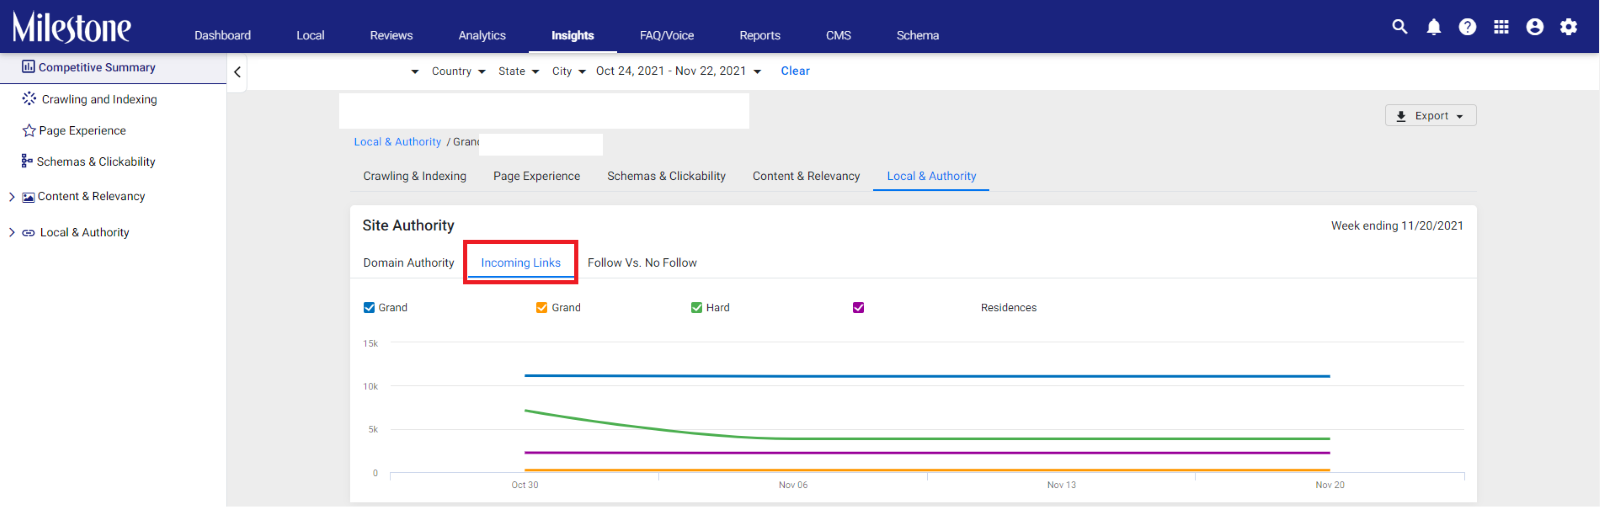Click the Milestone logo
The width and height of the screenshot is (1600, 521).
tap(71, 27)
